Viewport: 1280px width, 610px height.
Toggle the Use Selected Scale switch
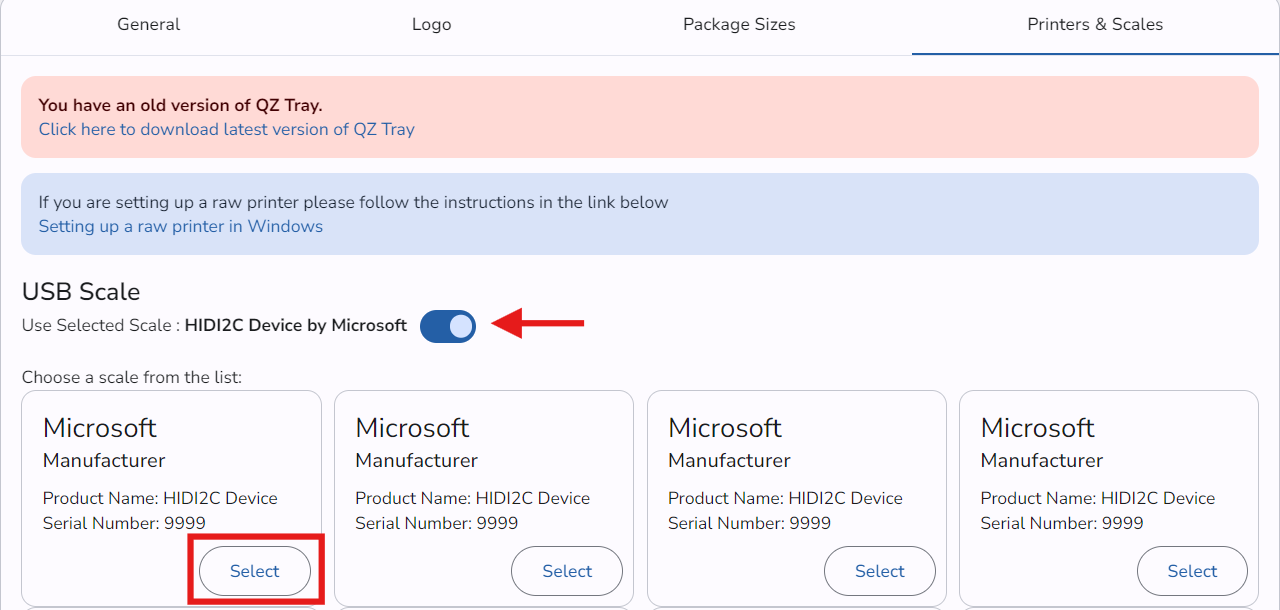(x=448, y=326)
